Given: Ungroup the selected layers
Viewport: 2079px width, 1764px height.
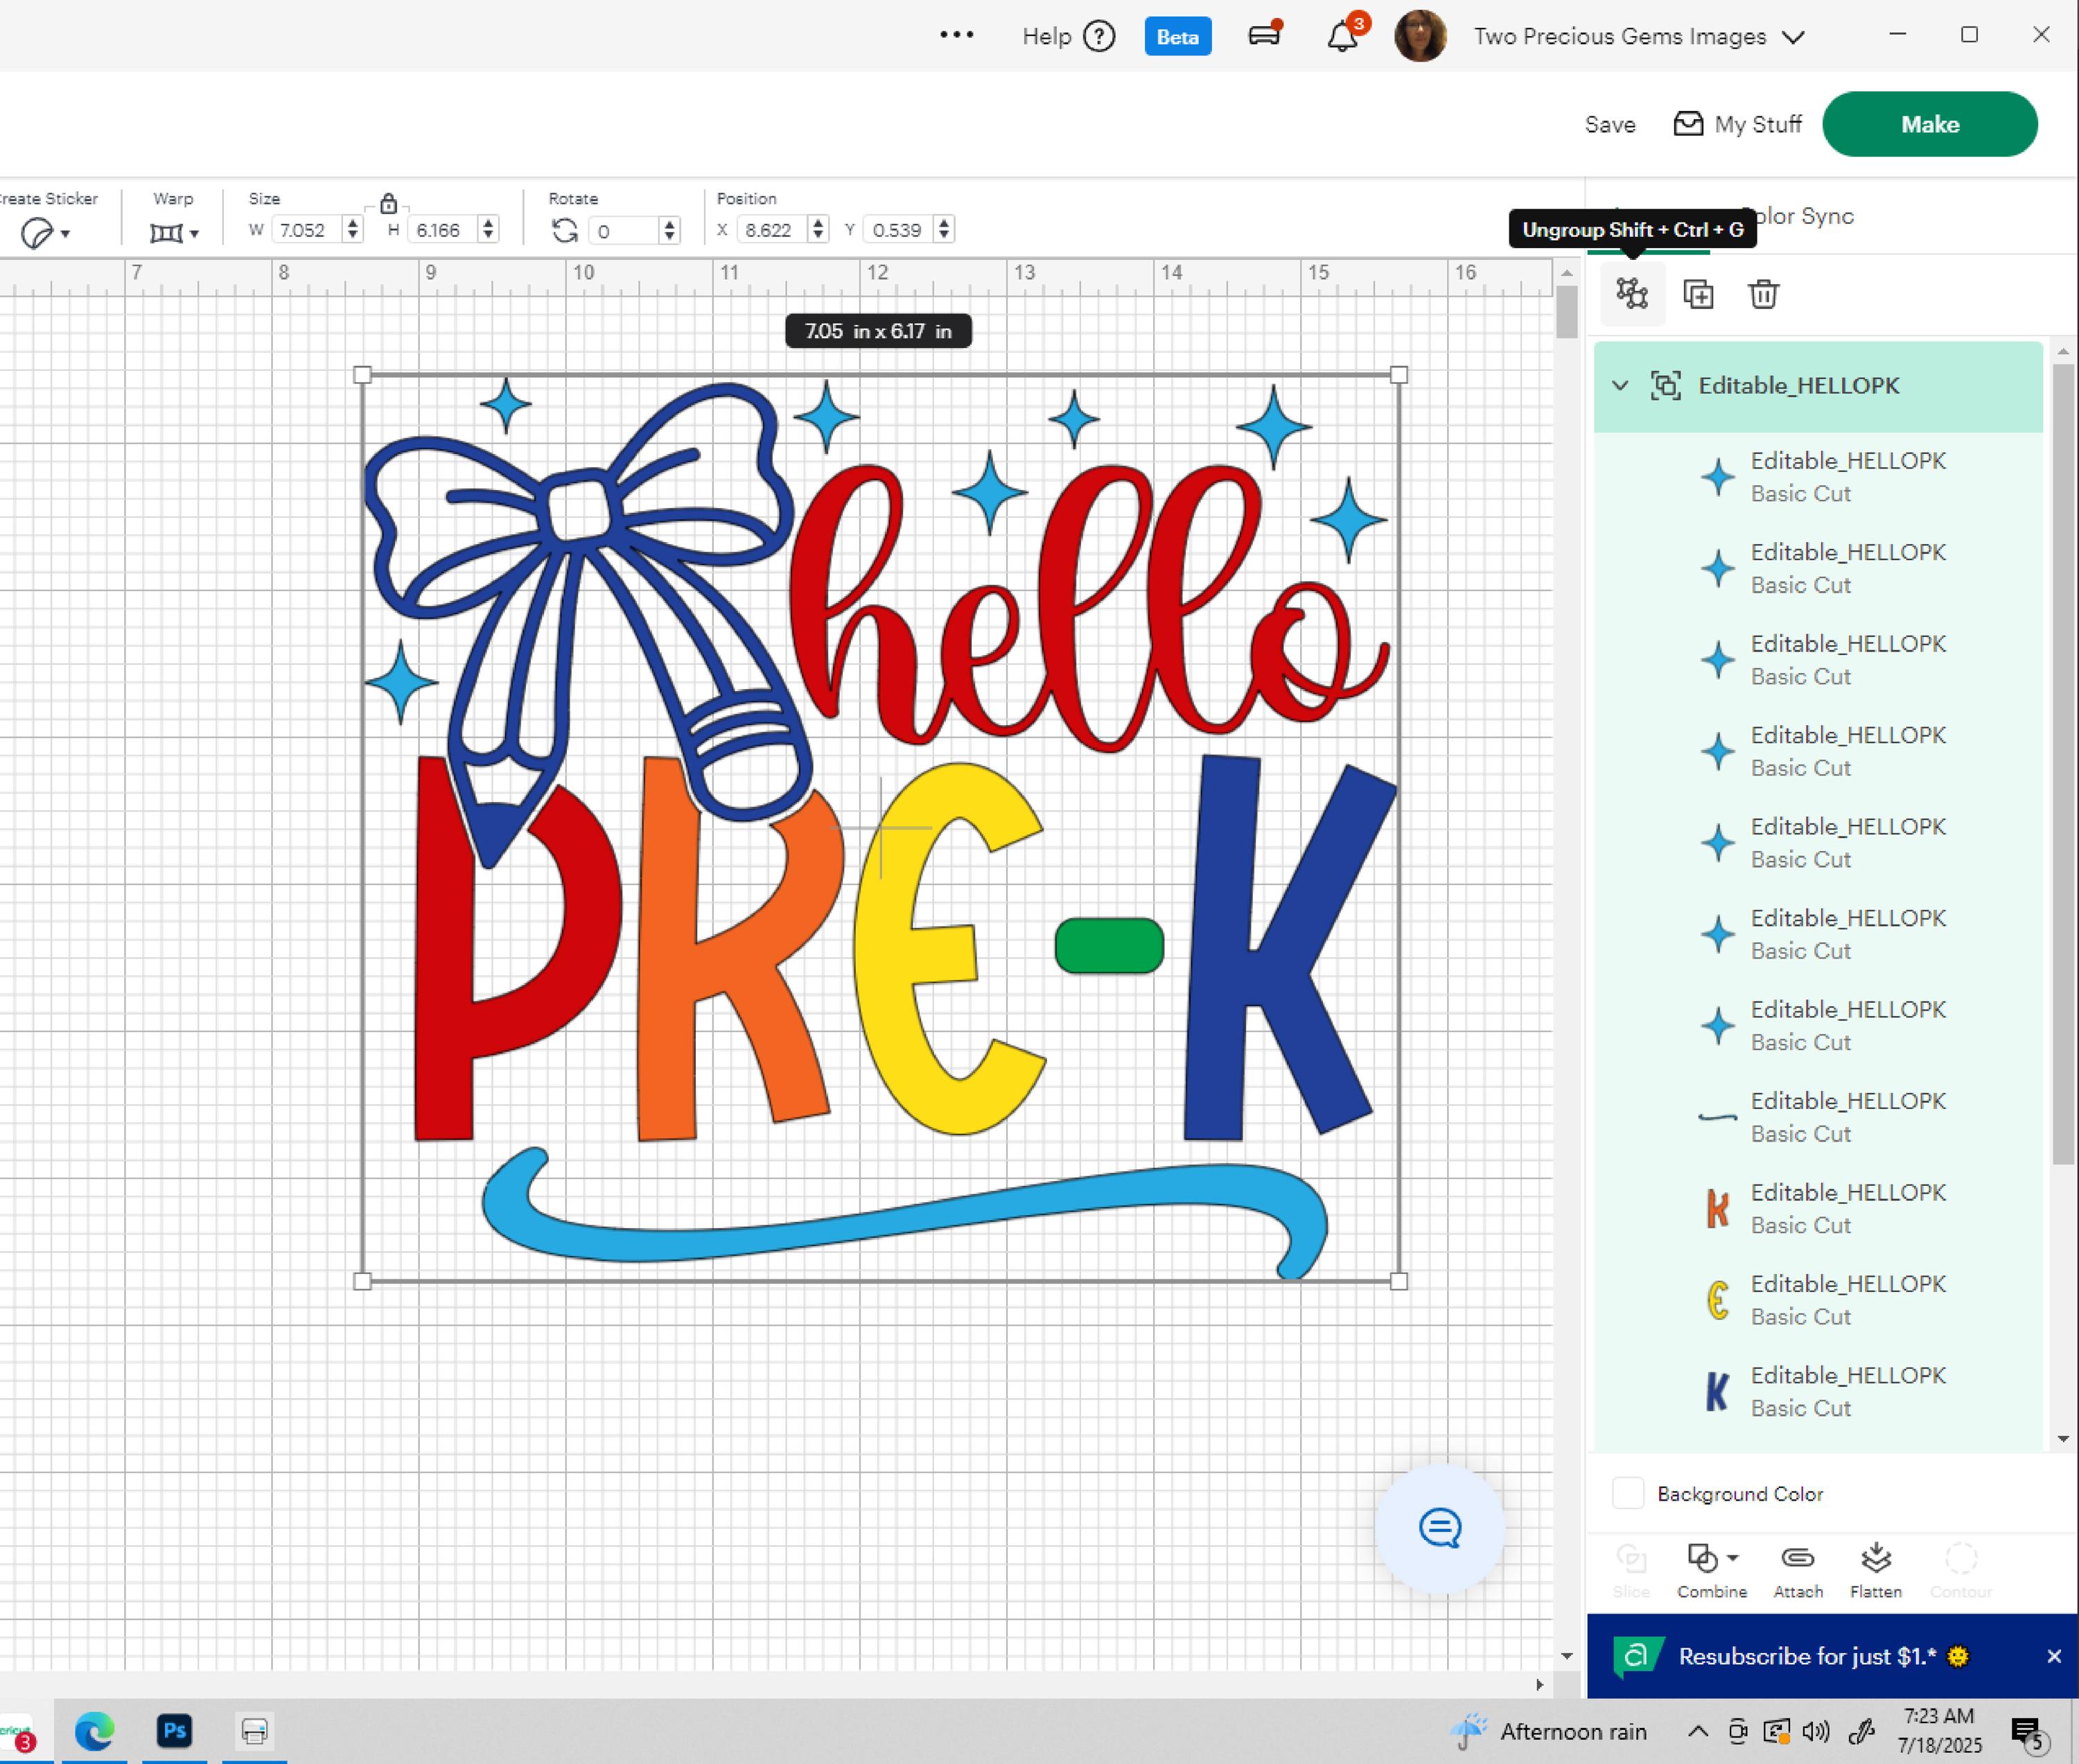Looking at the screenshot, I should tap(1632, 293).
